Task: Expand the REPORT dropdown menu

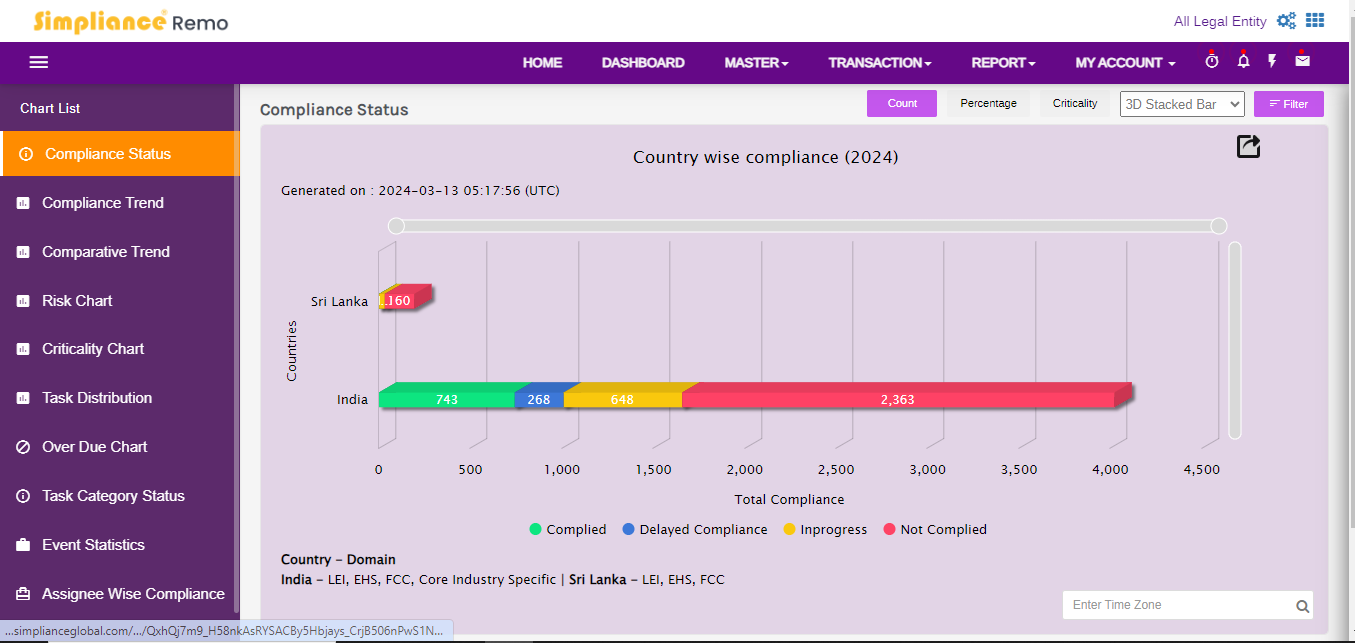Action: click(x=1003, y=63)
